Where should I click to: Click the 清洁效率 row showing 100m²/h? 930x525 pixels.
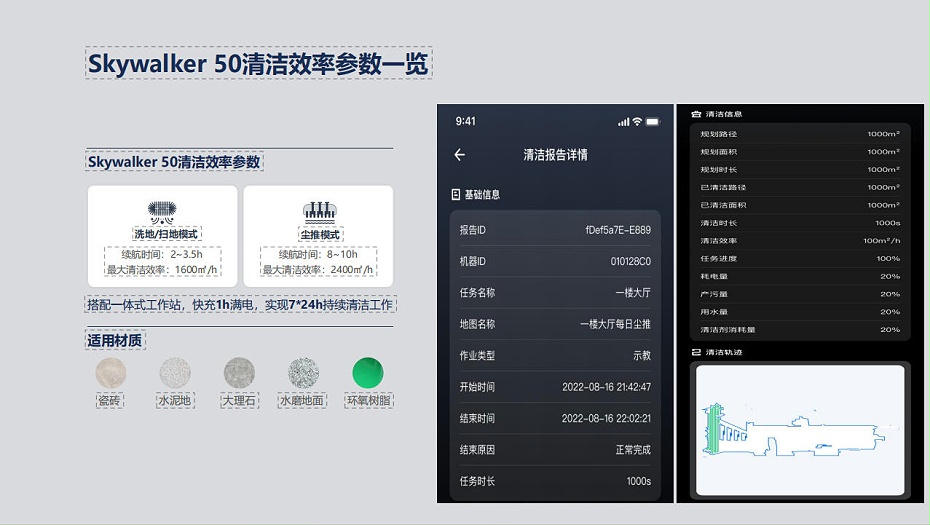[799, 240]
